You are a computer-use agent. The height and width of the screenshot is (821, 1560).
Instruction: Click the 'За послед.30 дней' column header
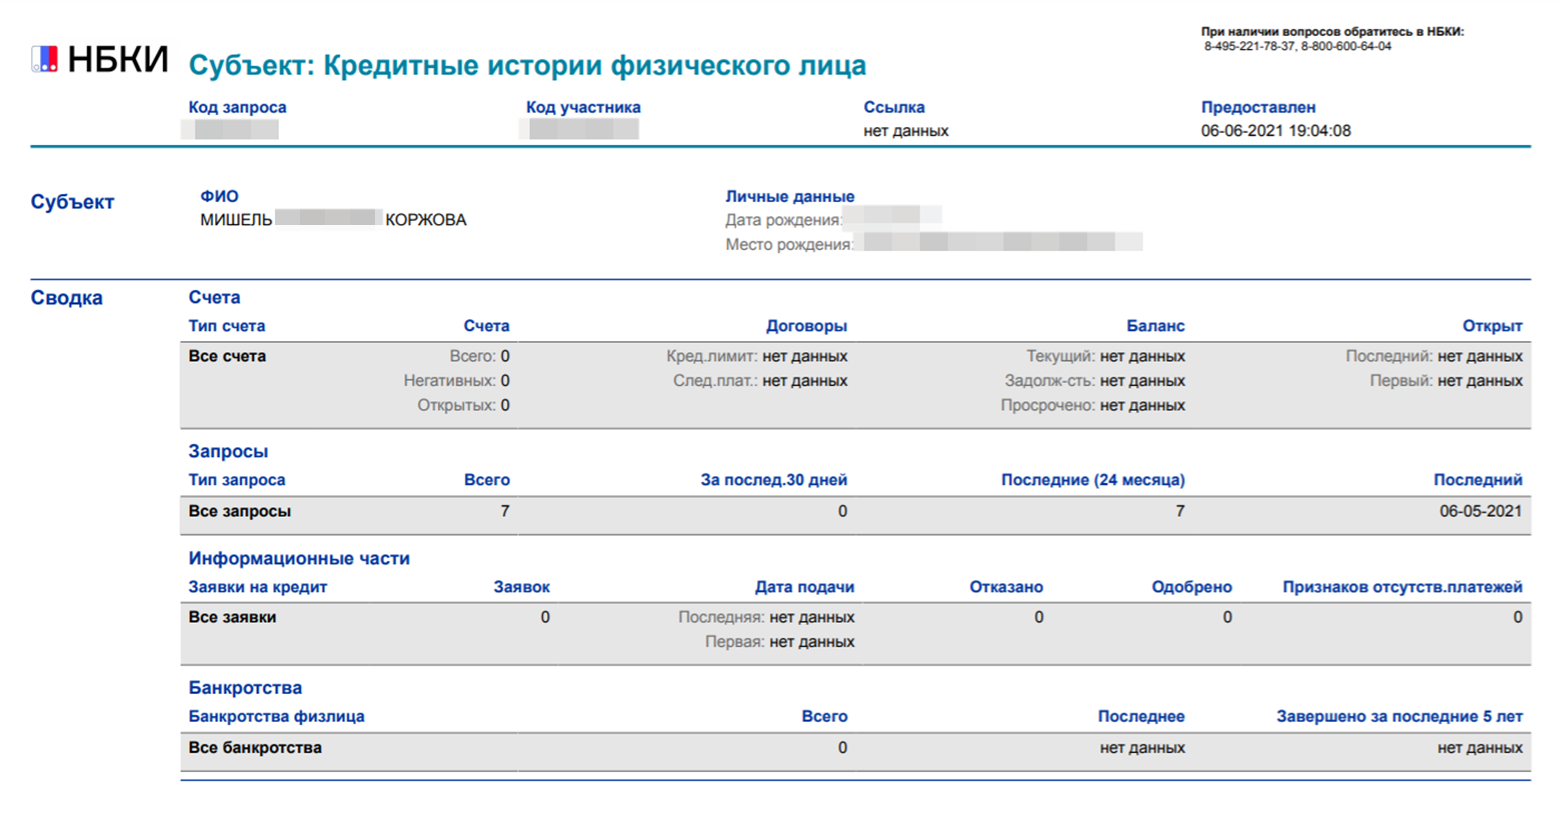(x=774, y=480)
